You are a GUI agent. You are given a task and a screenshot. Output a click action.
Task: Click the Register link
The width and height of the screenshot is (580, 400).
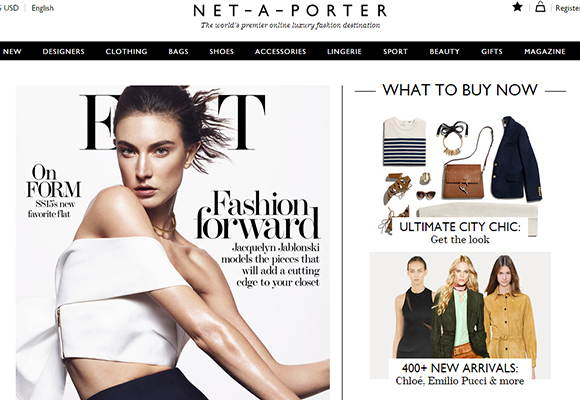click(x=567, y=8)
